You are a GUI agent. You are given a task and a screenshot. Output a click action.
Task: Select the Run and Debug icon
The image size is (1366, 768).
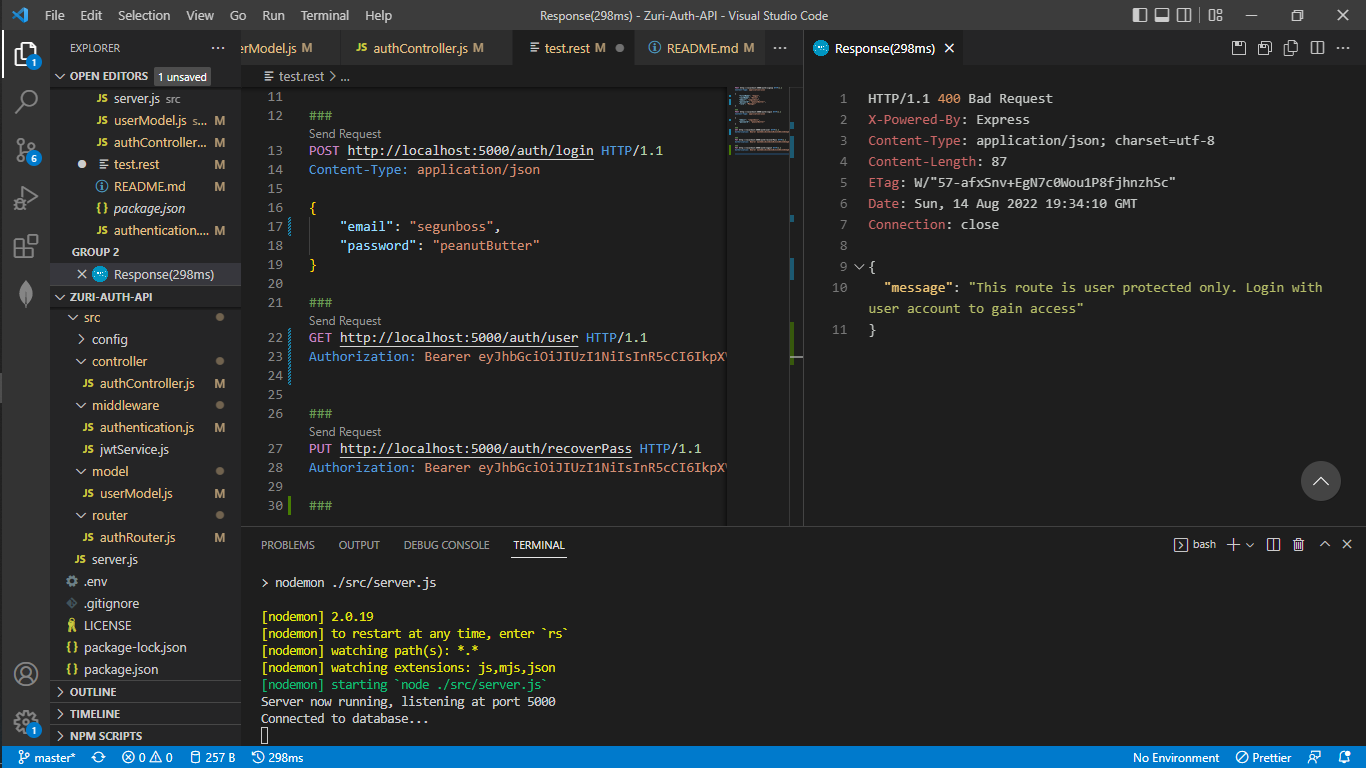pyautogui.click(x=25, y=196)
